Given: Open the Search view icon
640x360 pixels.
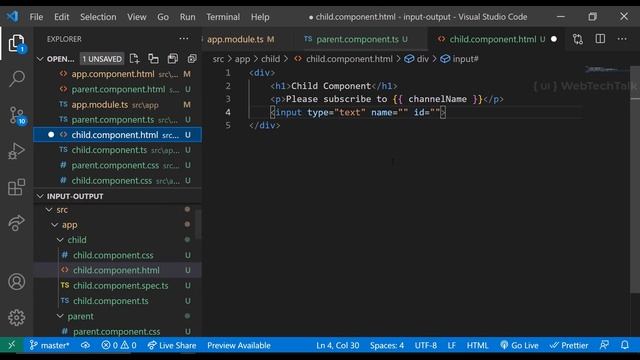Looking at the screenshot, I should click(17, 78).
